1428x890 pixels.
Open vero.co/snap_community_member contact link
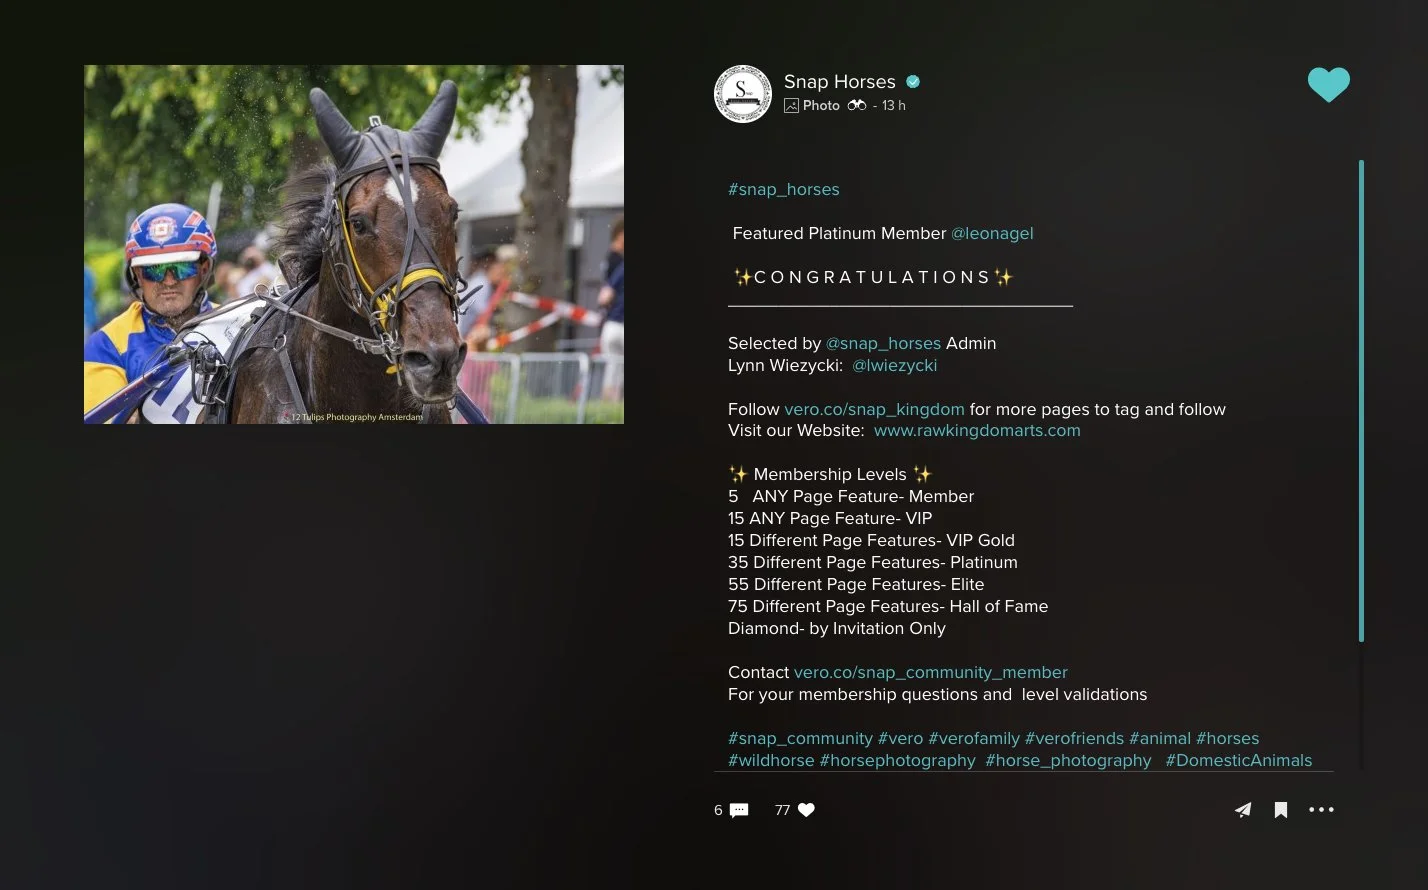point(930,672)
